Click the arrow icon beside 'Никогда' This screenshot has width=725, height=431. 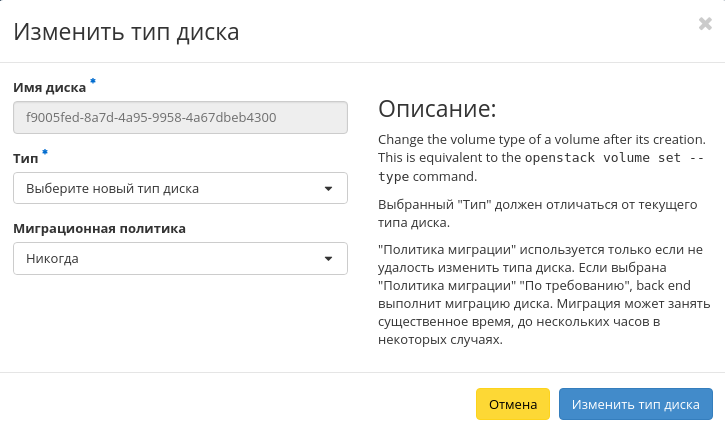point(329,259)
